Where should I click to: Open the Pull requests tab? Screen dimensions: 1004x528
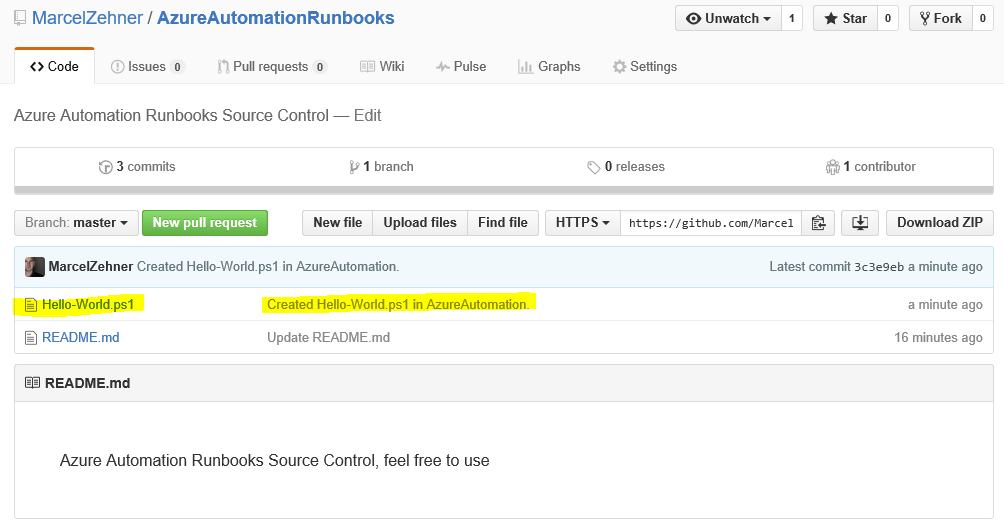(271, 67)
